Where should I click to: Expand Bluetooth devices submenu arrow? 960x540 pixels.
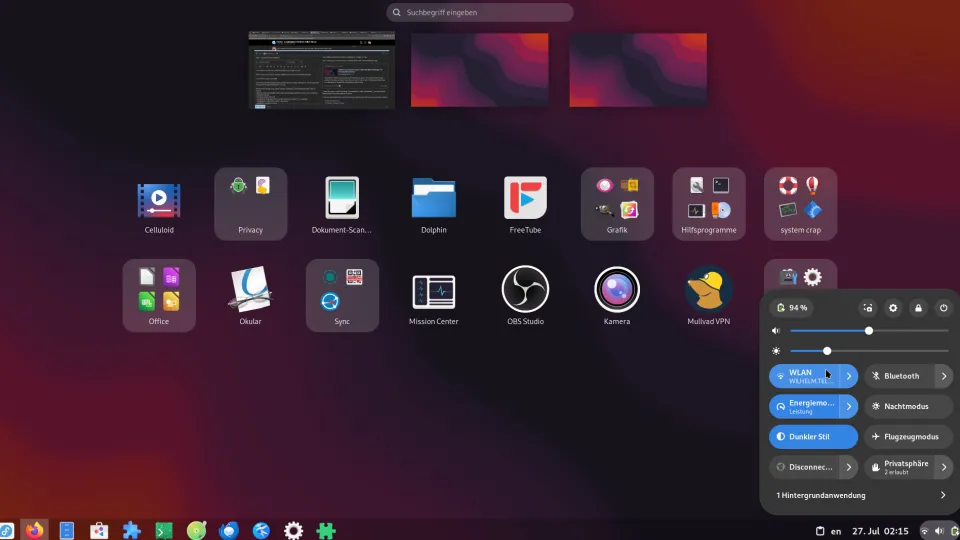click(943, 376)
